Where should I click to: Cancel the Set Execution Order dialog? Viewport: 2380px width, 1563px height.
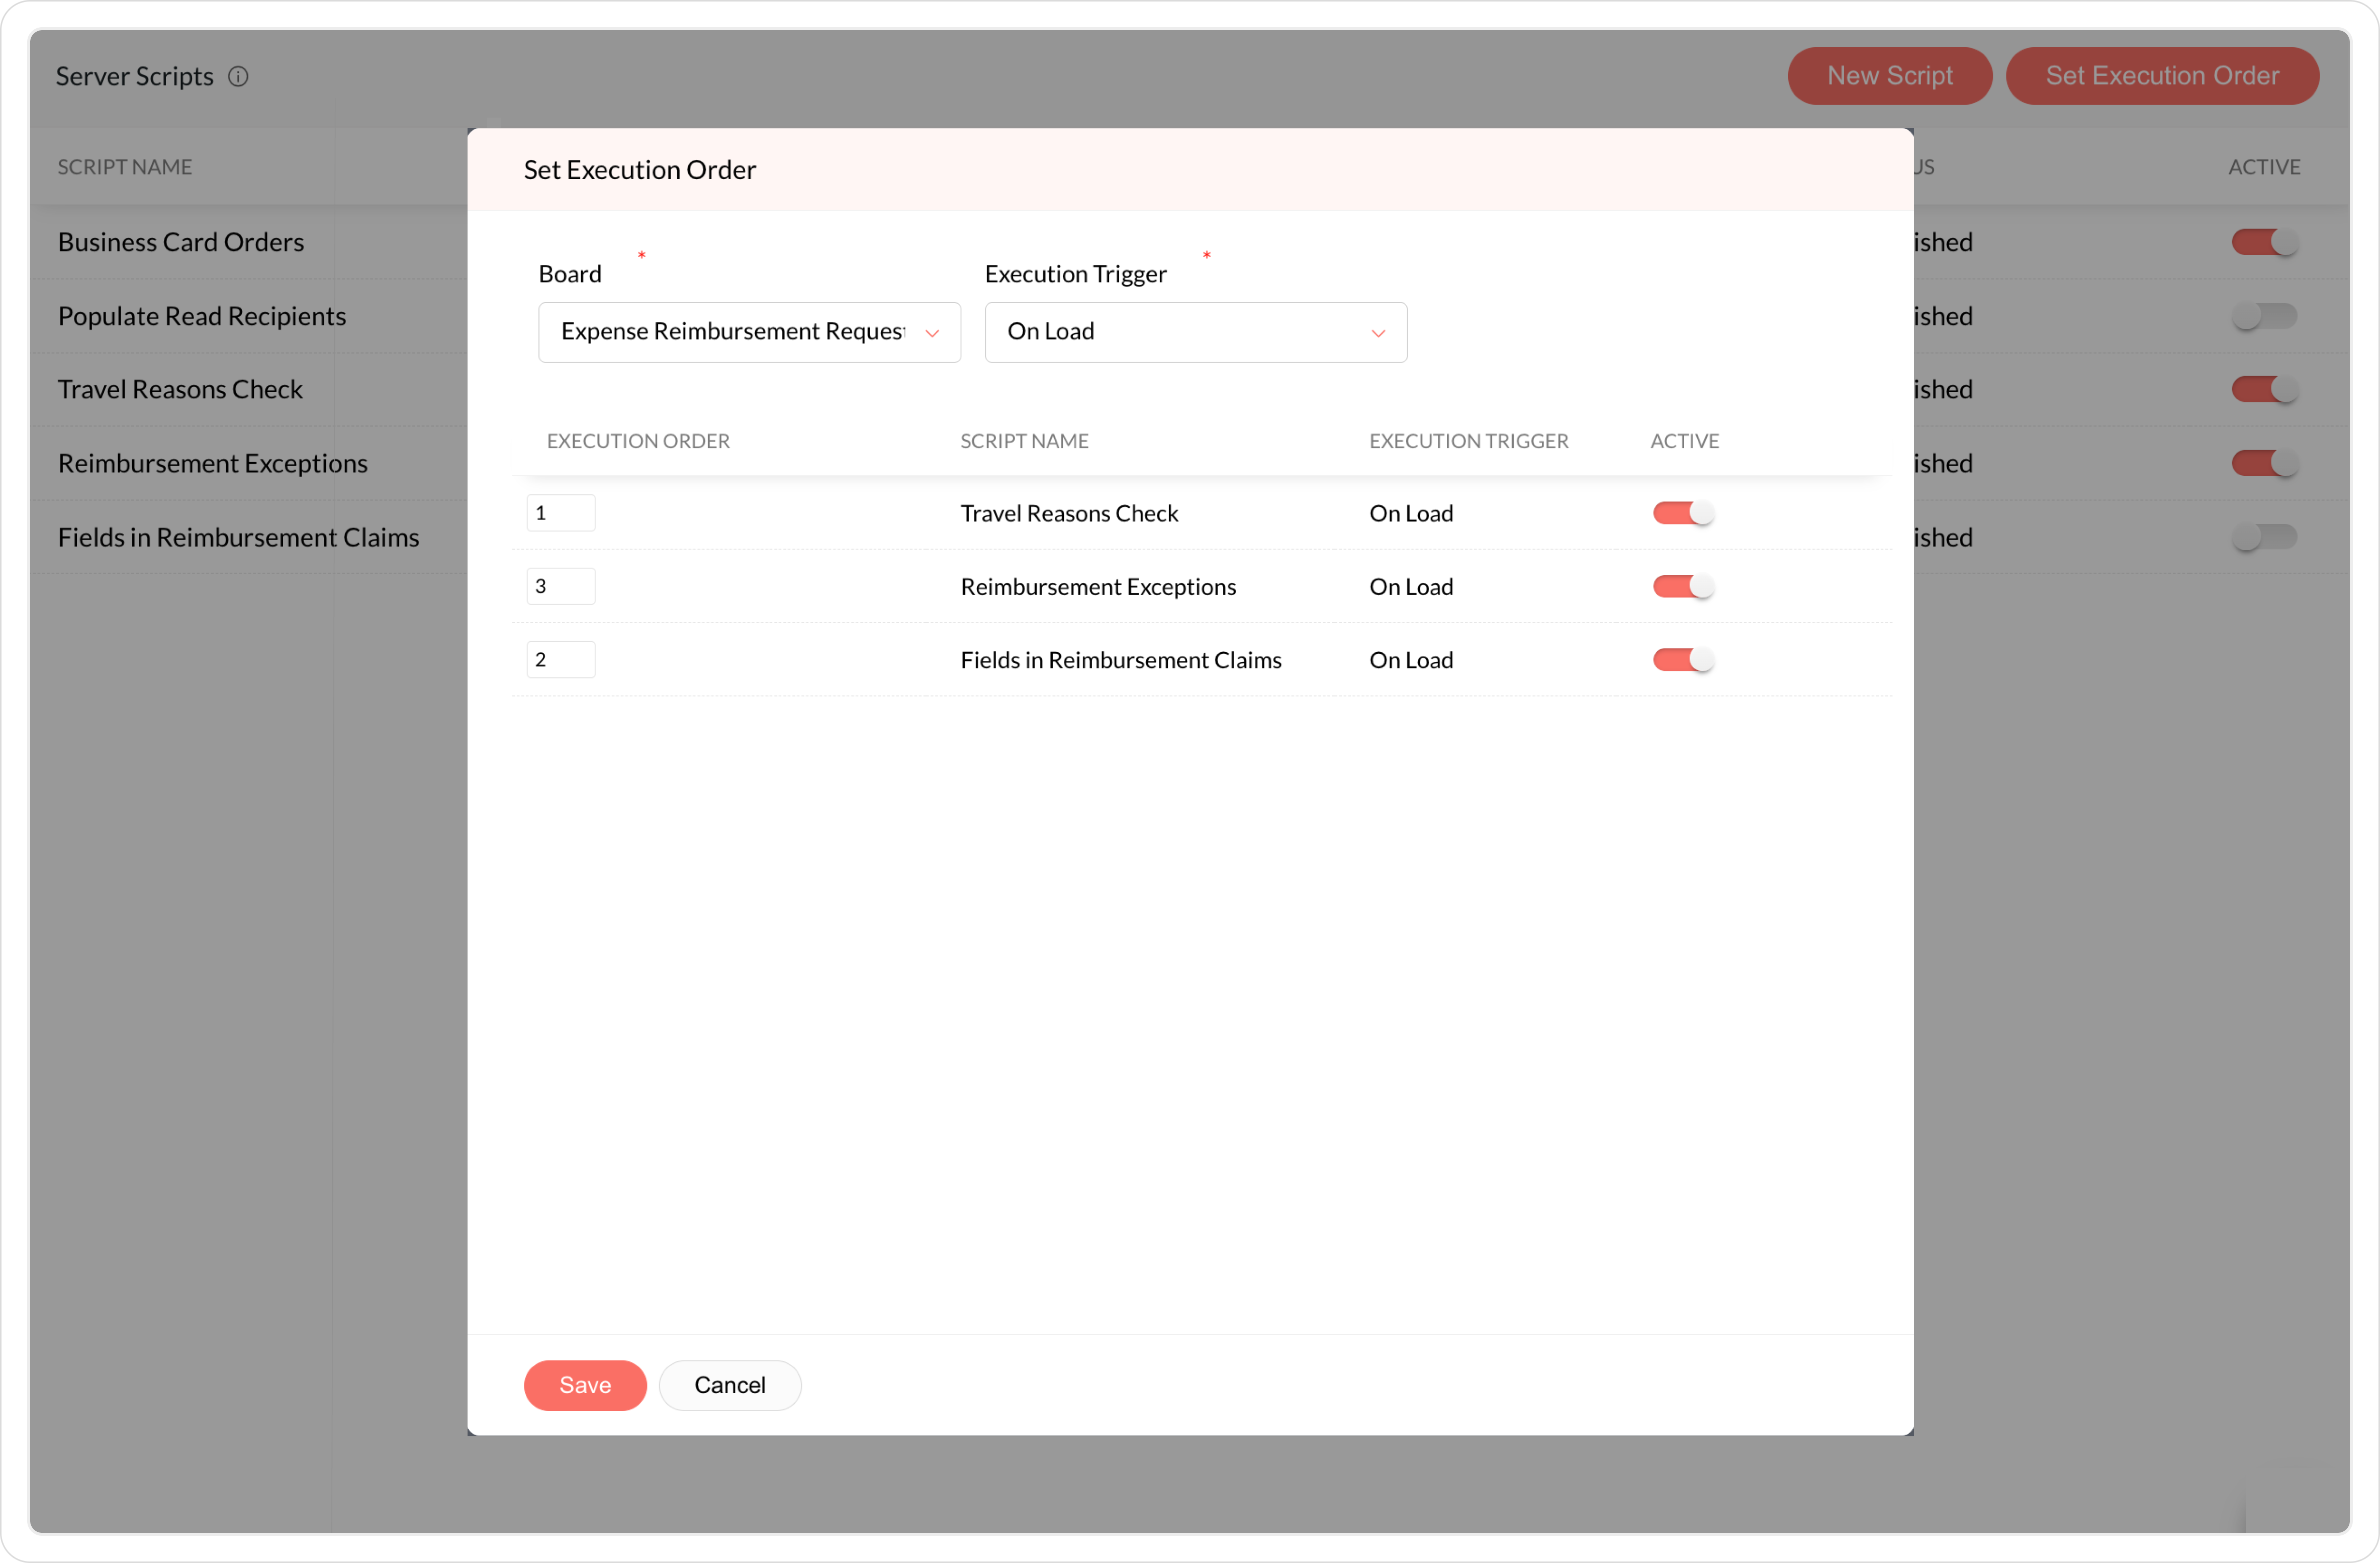729,1385
